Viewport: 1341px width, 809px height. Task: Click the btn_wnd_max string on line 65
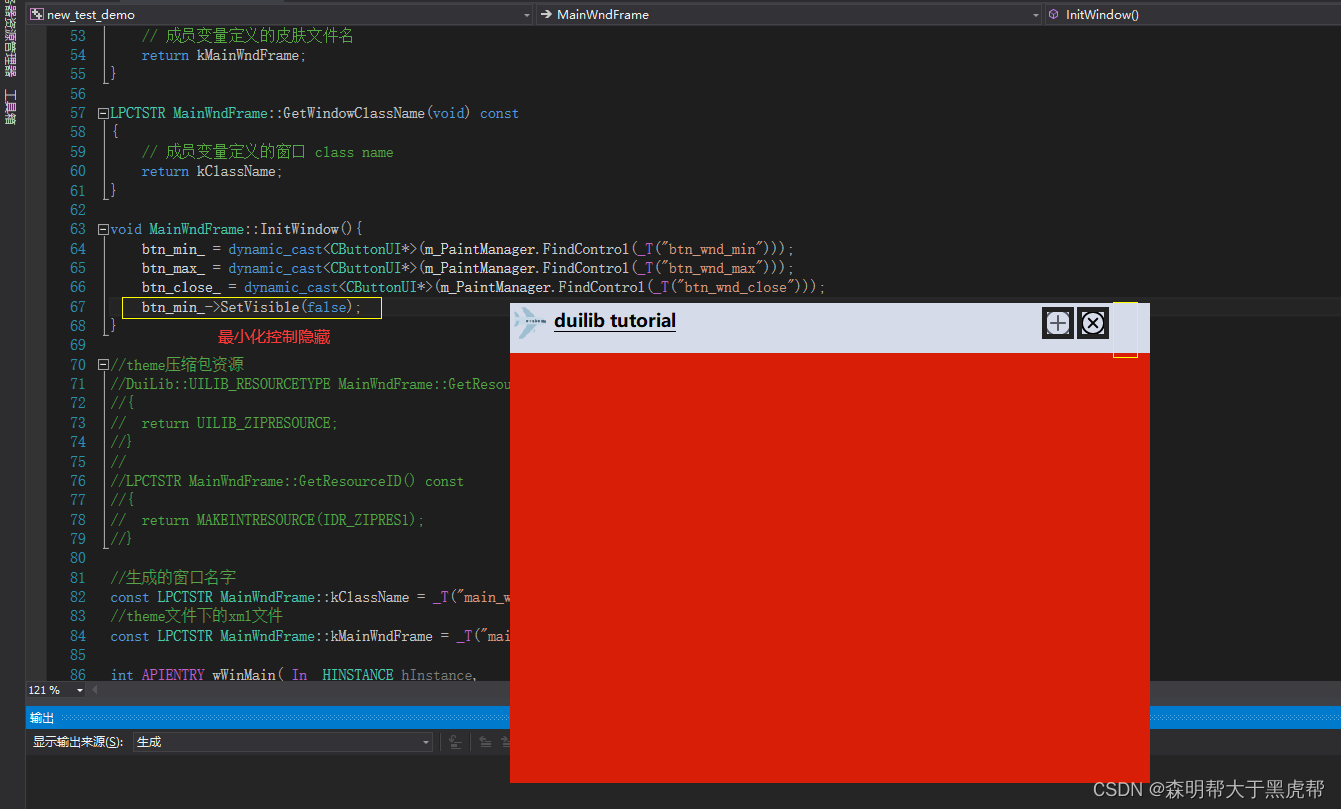[712, 269]
